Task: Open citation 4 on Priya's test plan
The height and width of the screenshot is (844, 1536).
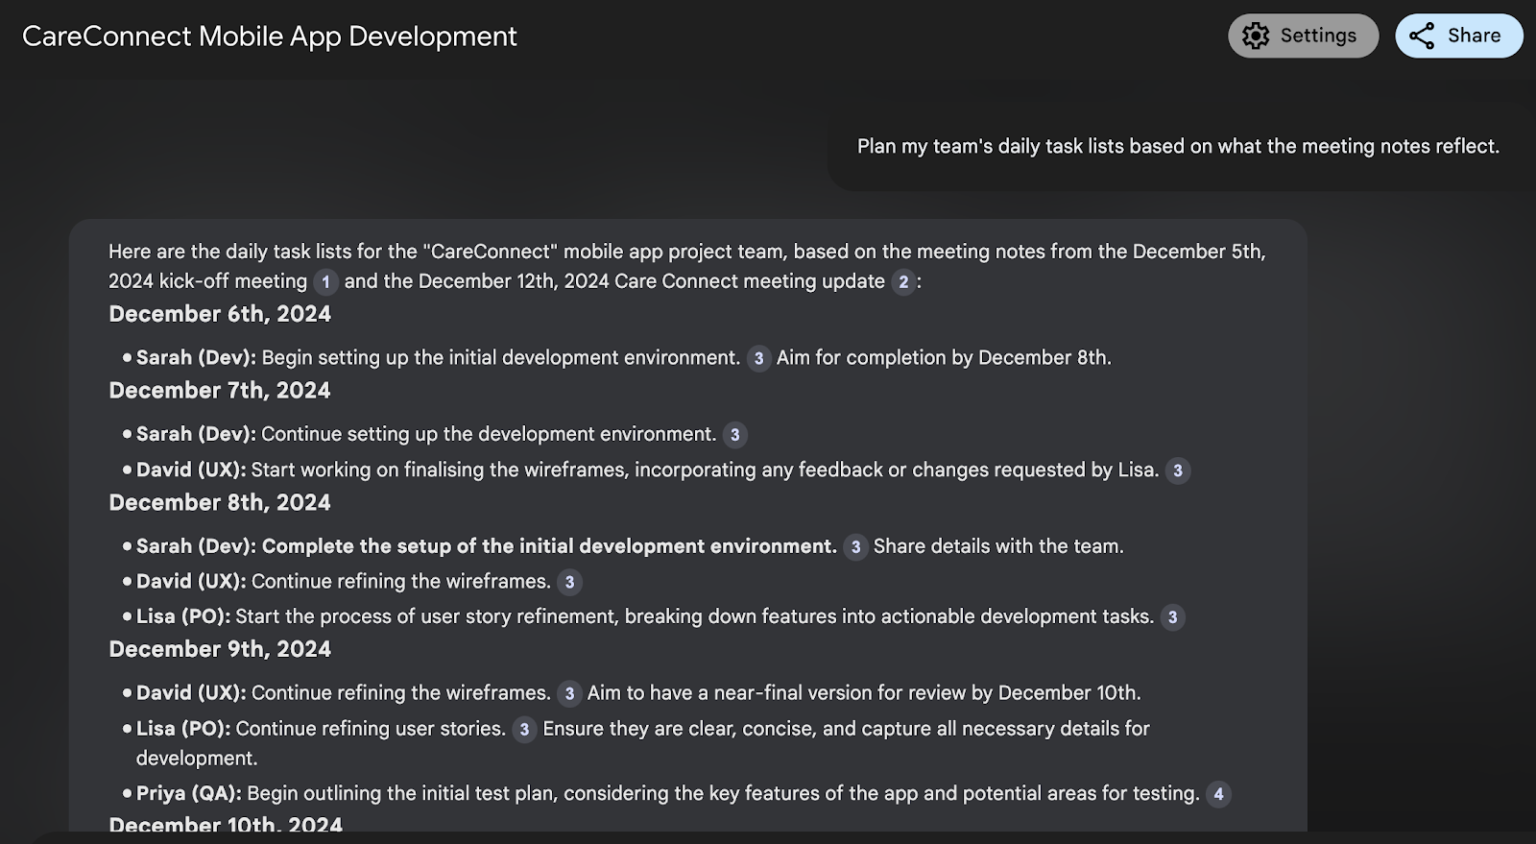Action: click(1218, 794)
